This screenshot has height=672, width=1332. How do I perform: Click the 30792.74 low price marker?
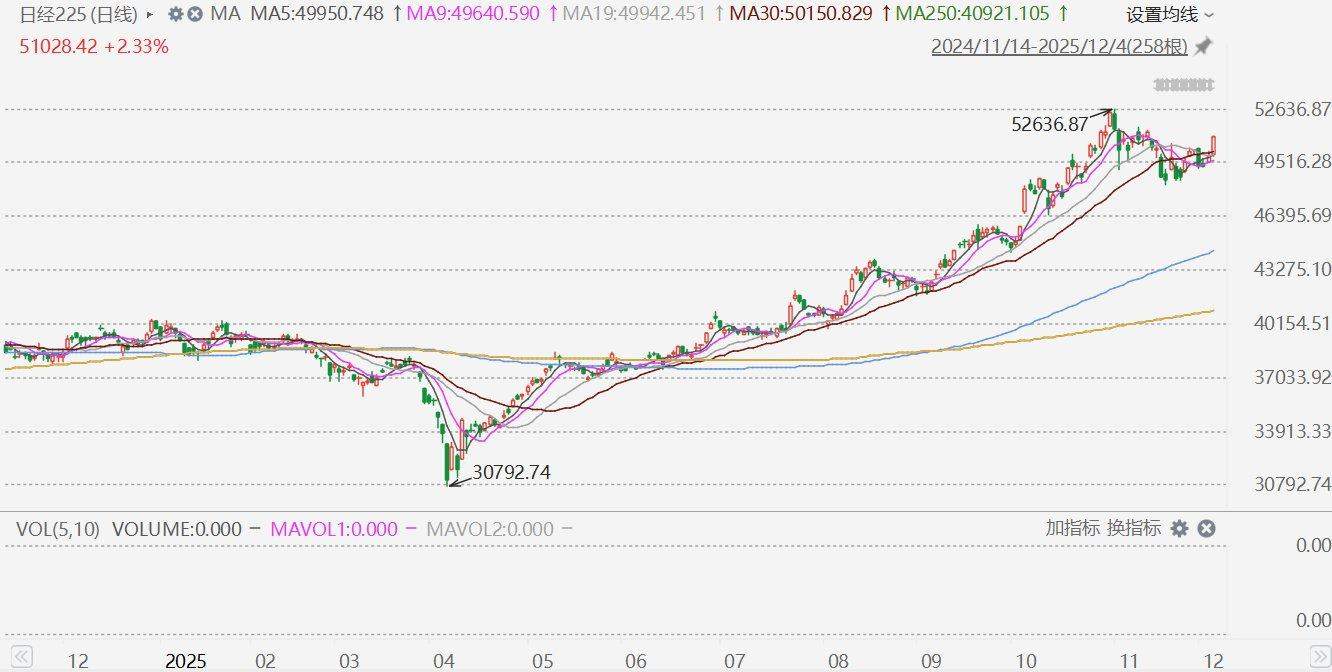click(x=512, y=472)
